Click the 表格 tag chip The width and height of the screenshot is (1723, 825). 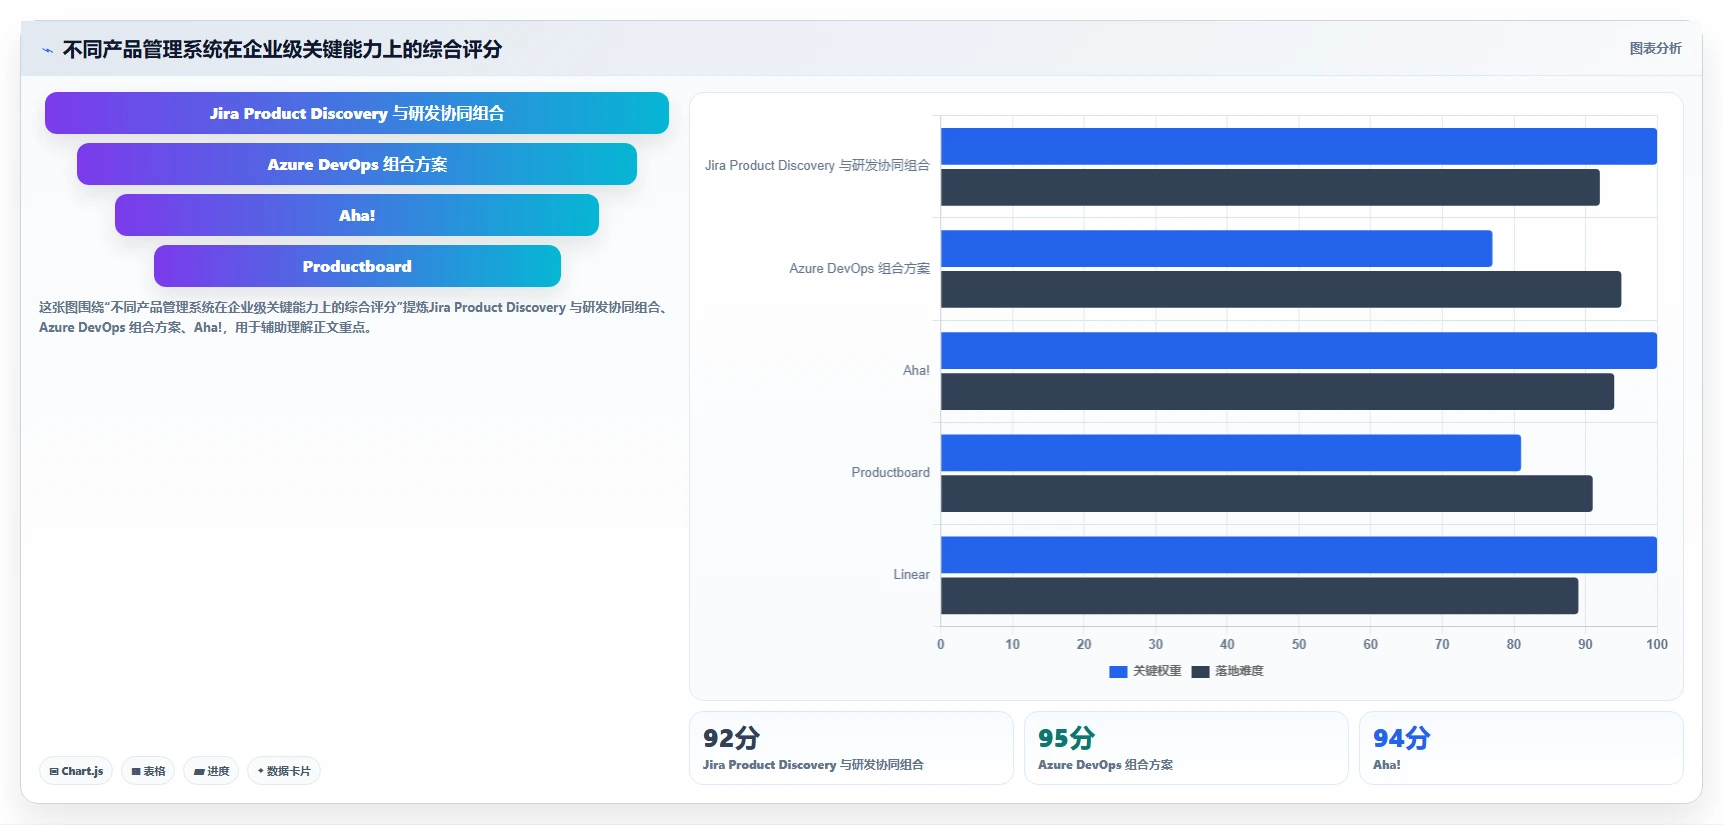click(x=148, y=771)
